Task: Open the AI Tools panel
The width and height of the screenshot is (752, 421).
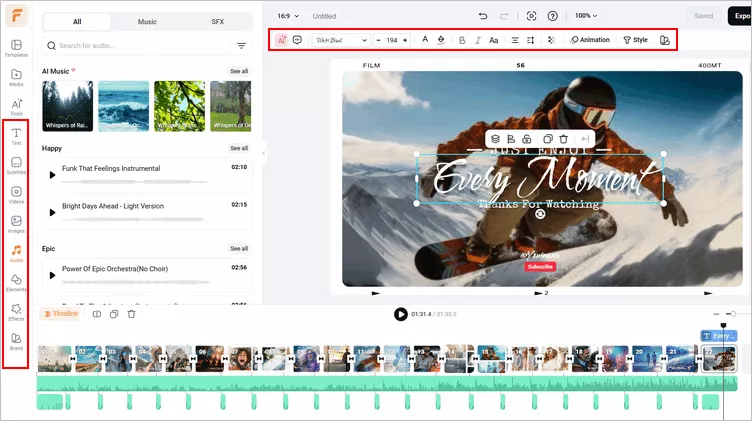Action: pyautogui.click(x=16, y=107)
